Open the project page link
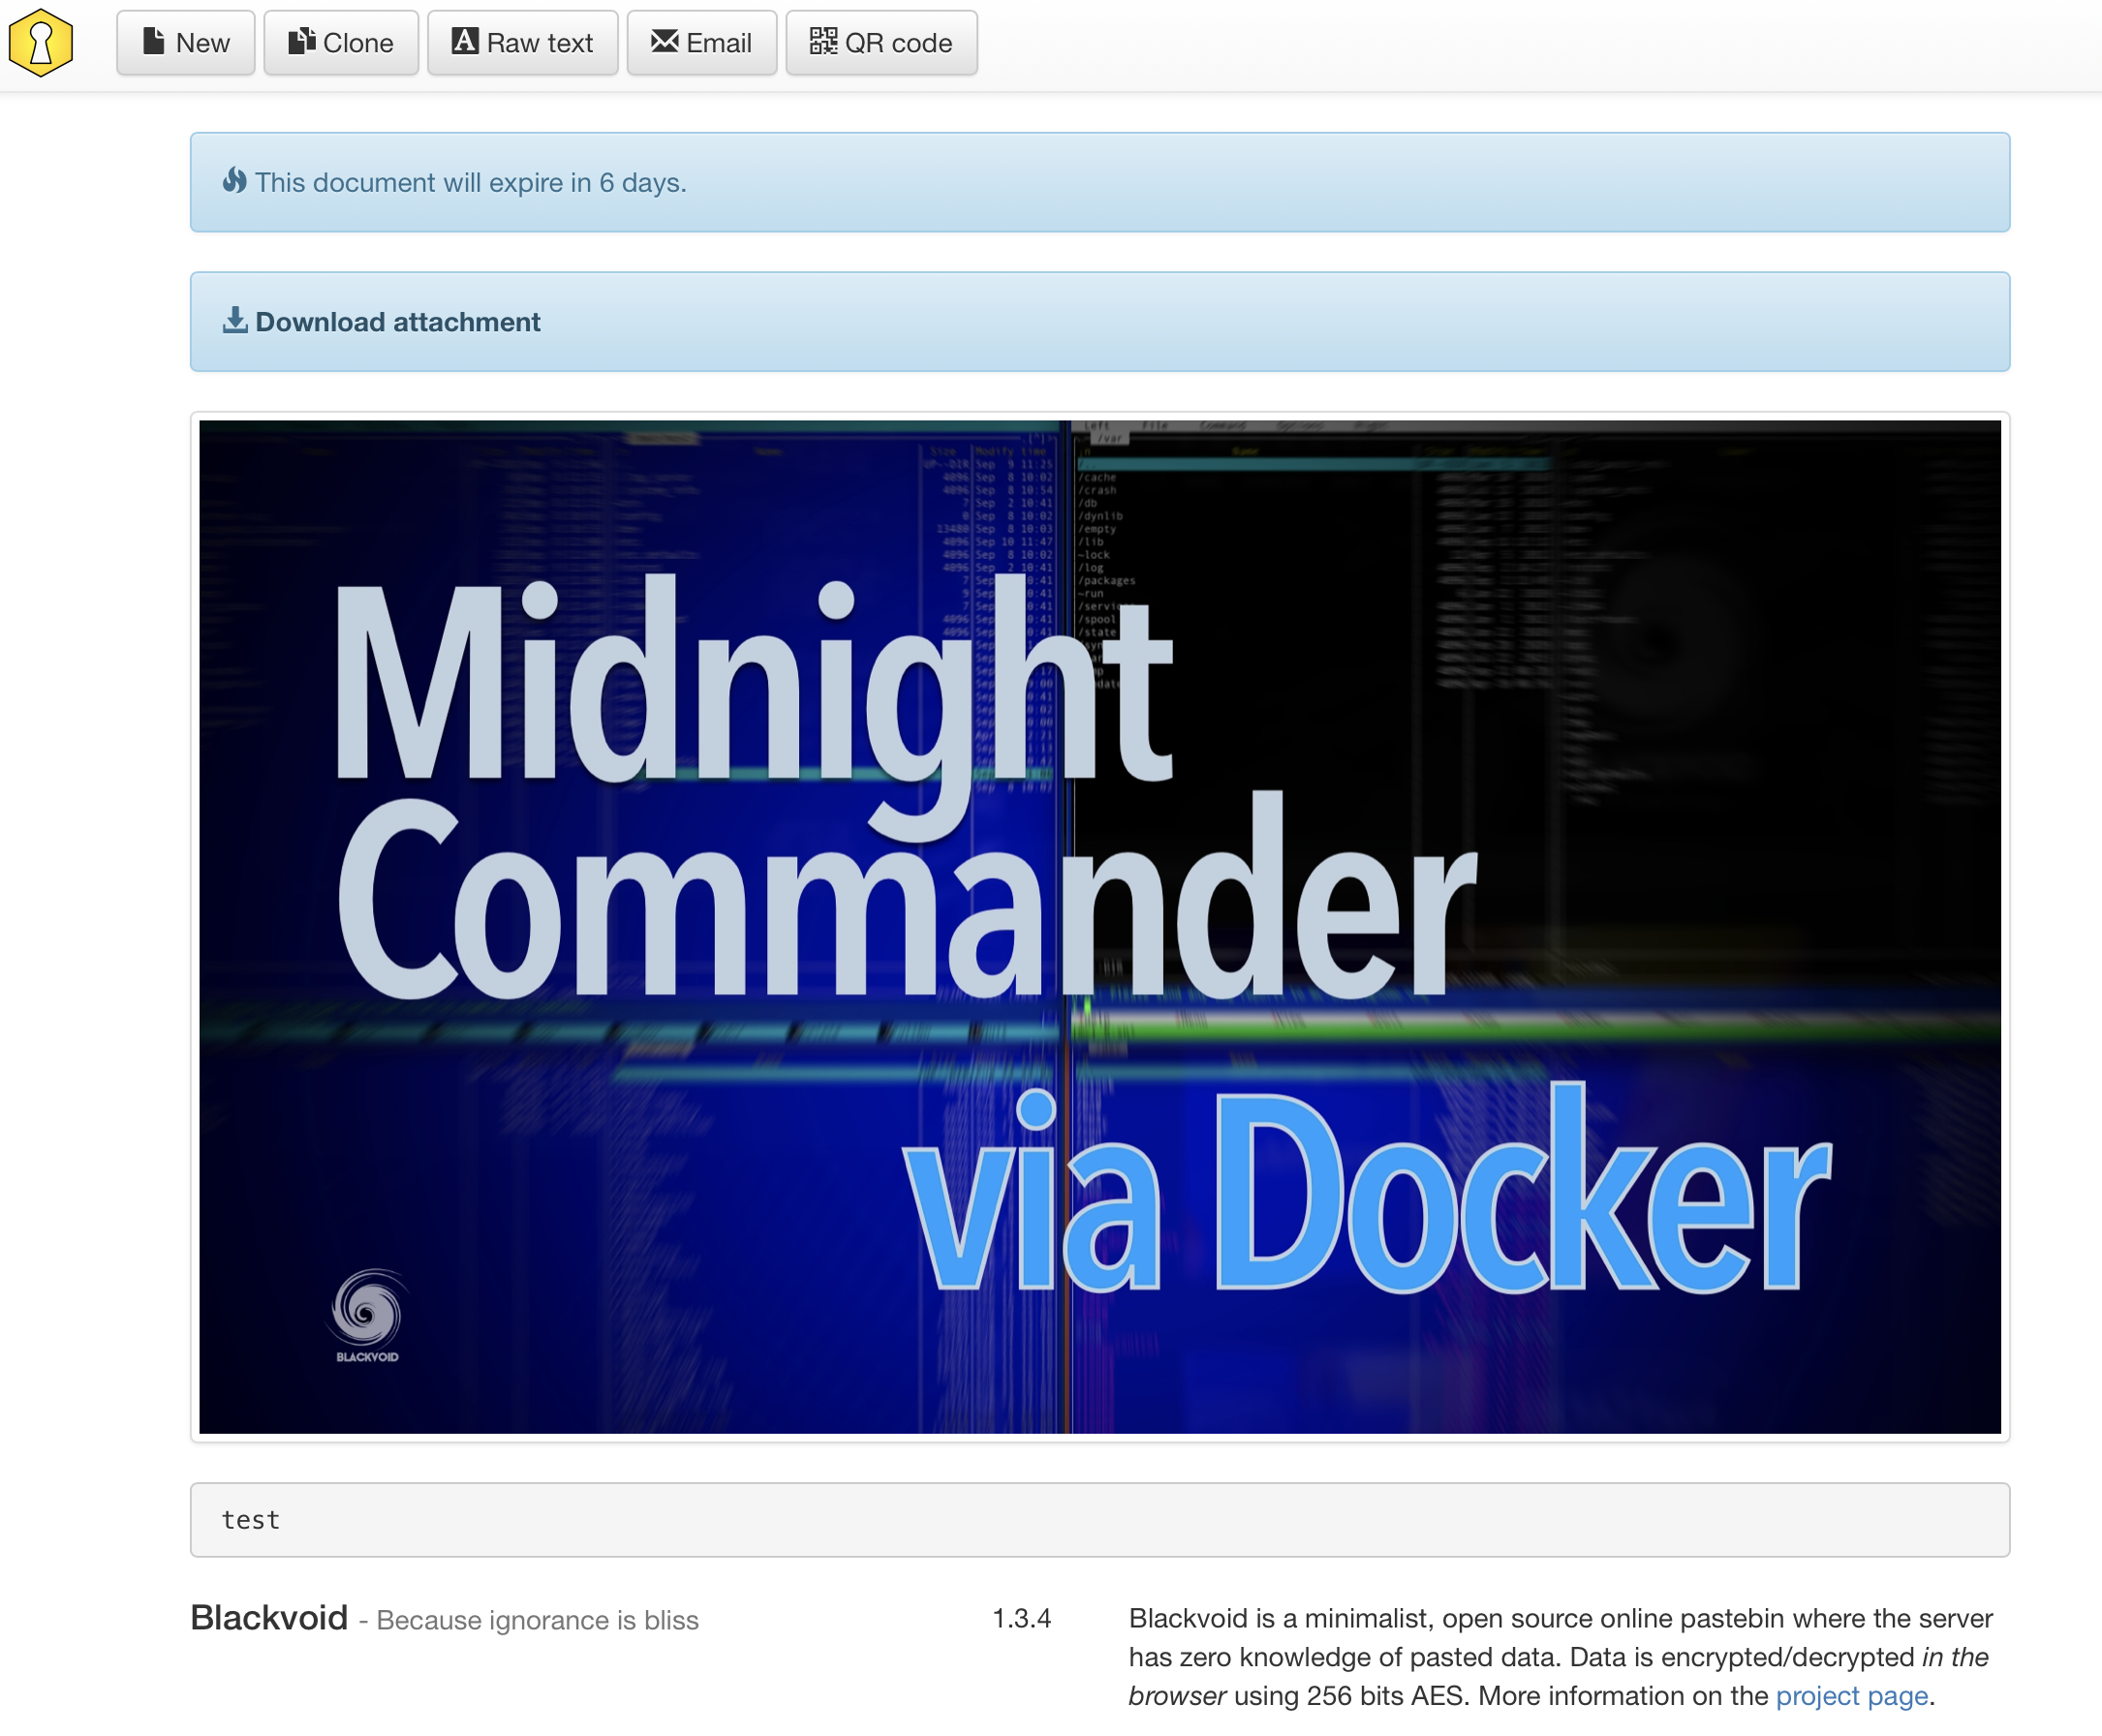 [1851, 1696]
